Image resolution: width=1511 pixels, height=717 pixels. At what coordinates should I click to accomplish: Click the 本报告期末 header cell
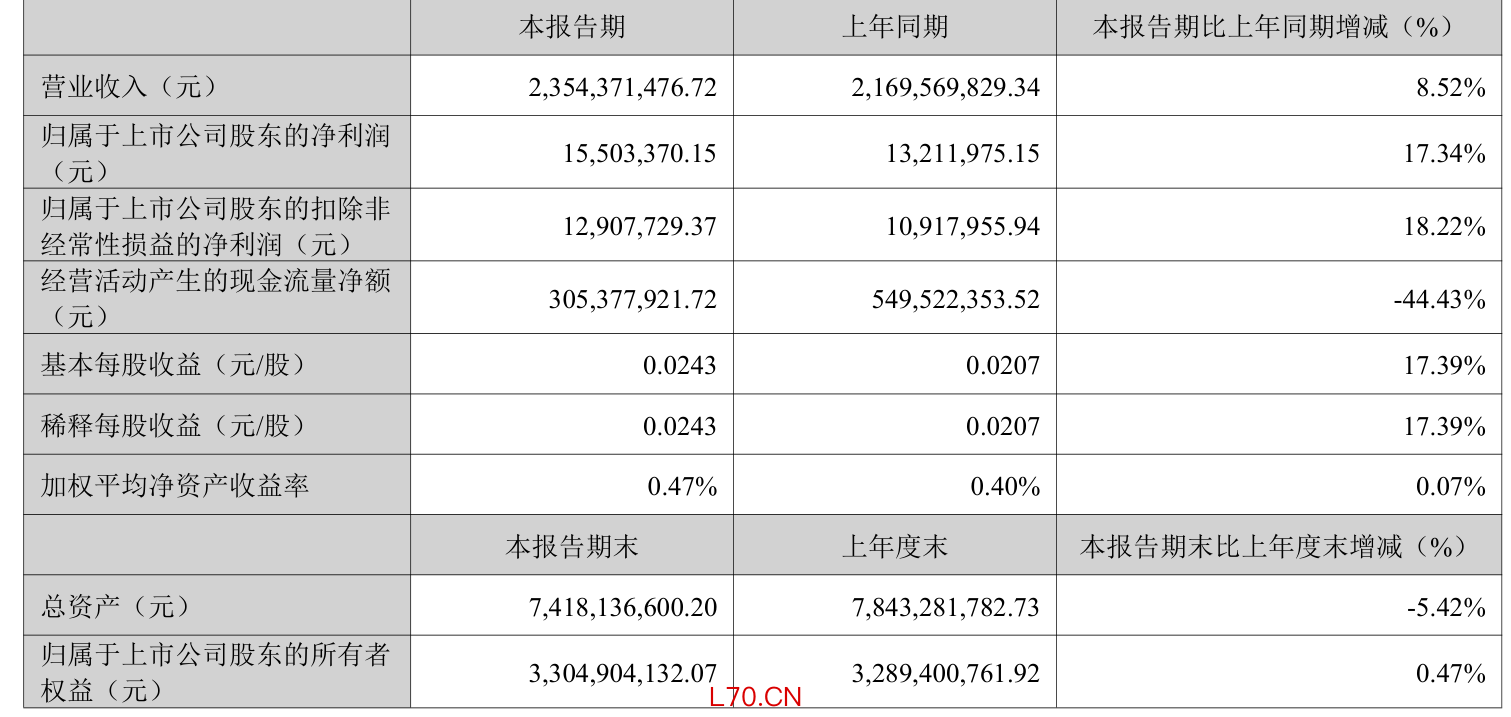(x=572, y=546)
